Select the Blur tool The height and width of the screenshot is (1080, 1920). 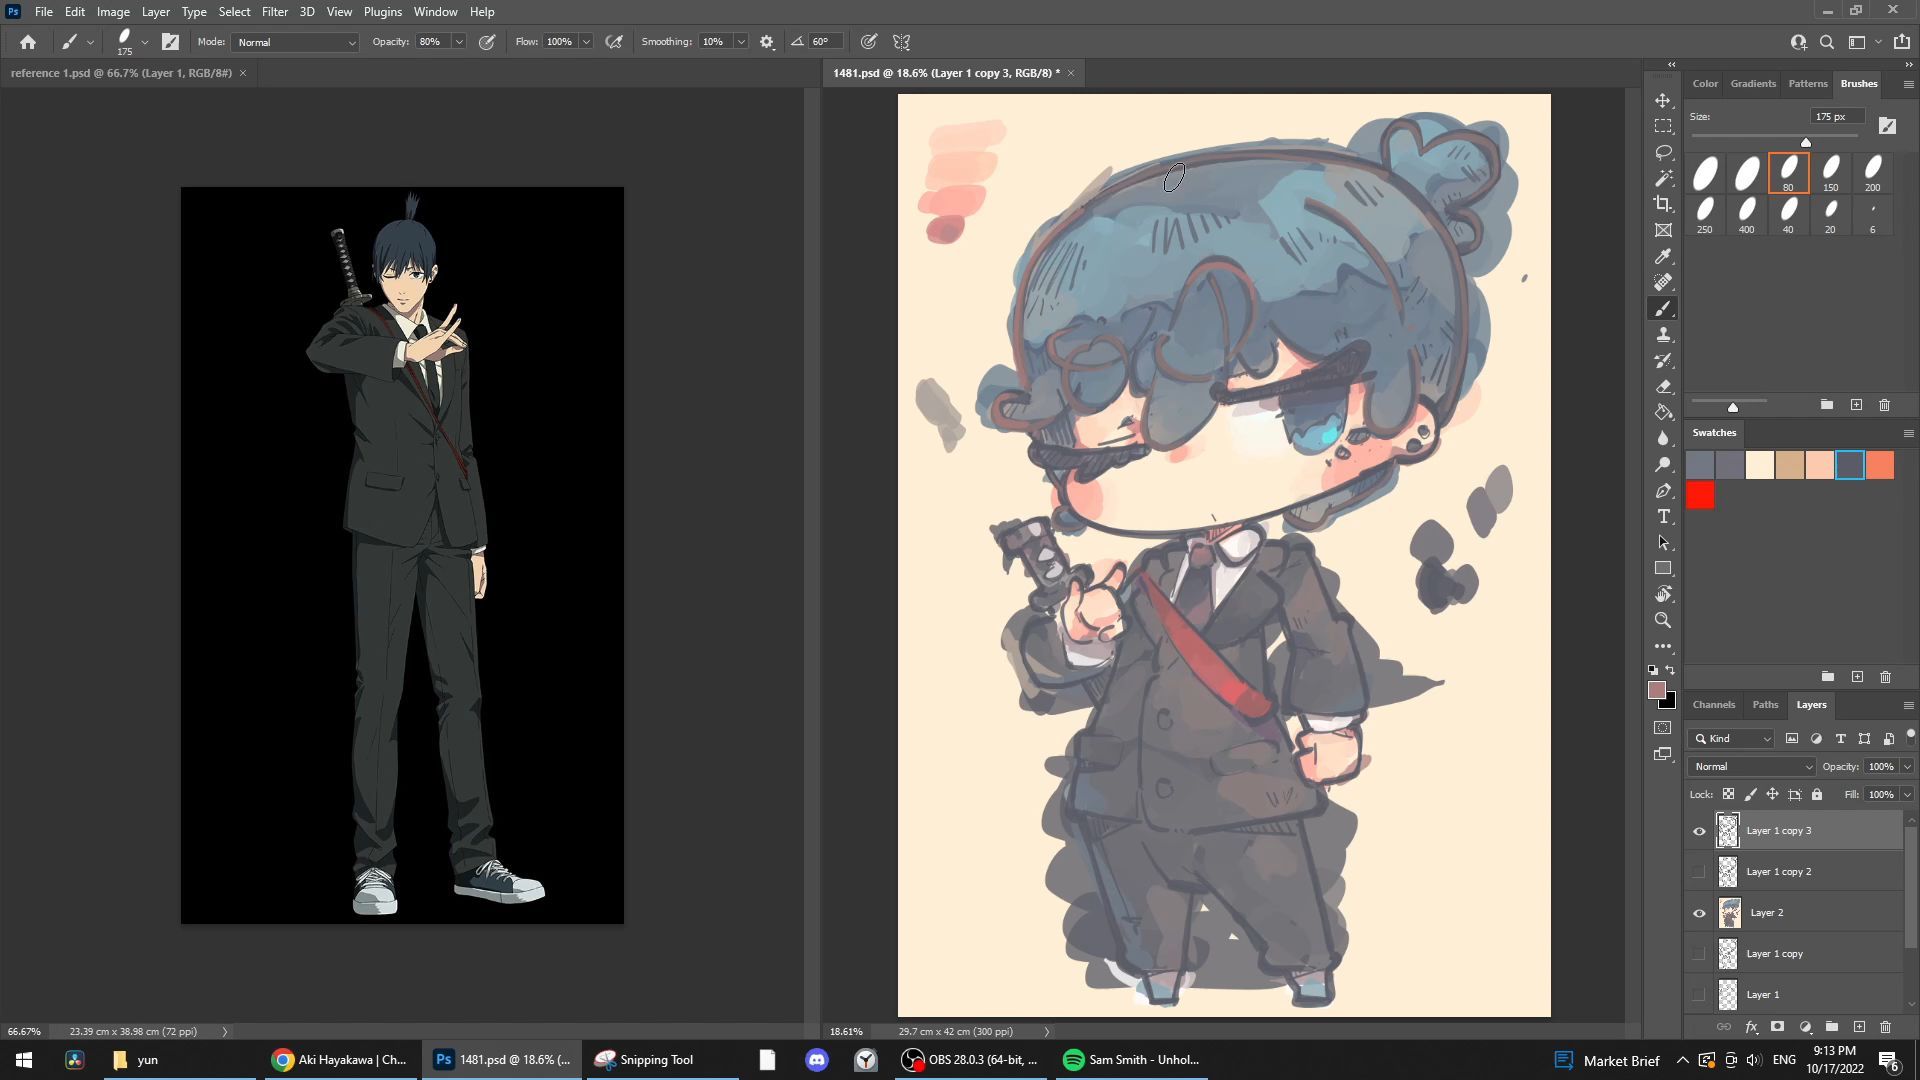click(x=1663, y=439)
